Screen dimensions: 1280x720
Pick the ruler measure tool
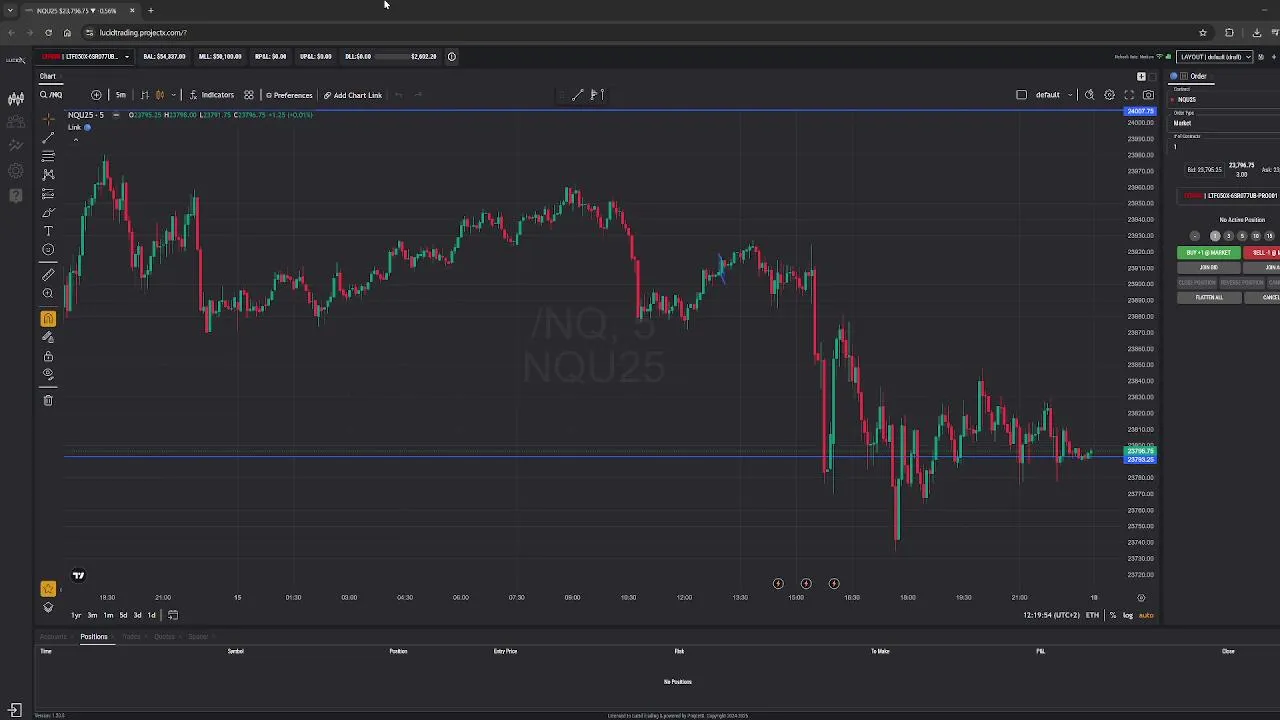tap(48, 275)
